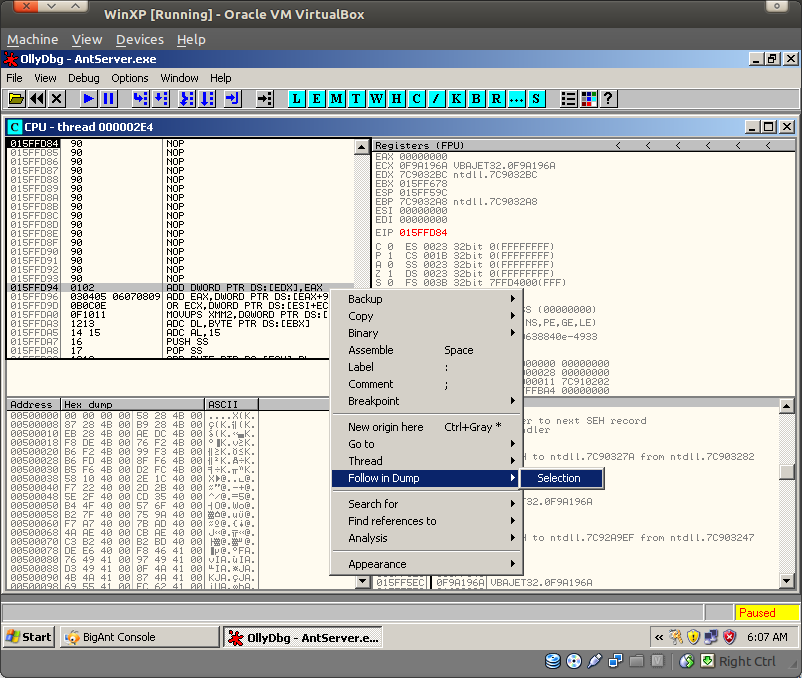Choose Assemble from context menu

coord(427,350)
